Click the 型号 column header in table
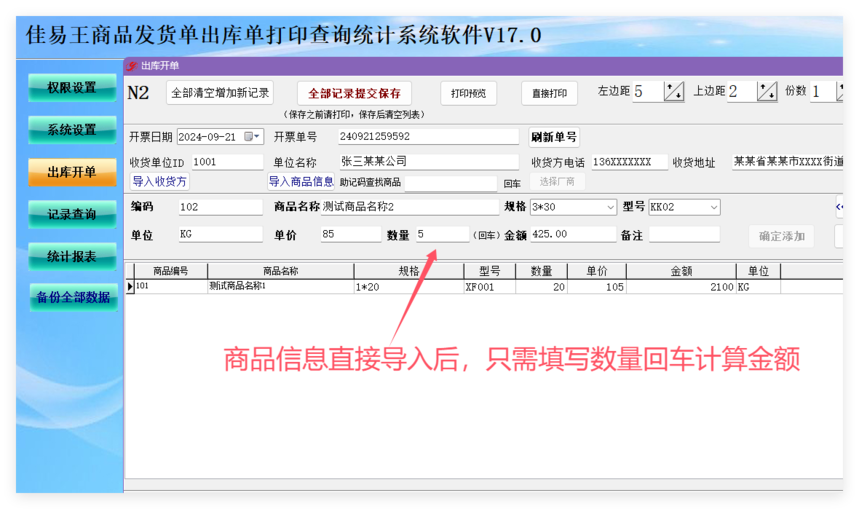The height and width of the screenshot is (509, 859). [x=490, y=271]
